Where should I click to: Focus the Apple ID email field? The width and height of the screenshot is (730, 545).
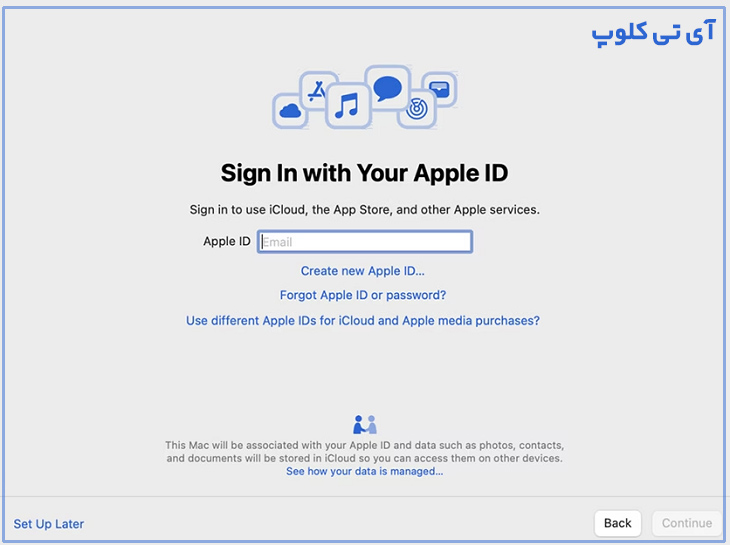click(365, 242)
